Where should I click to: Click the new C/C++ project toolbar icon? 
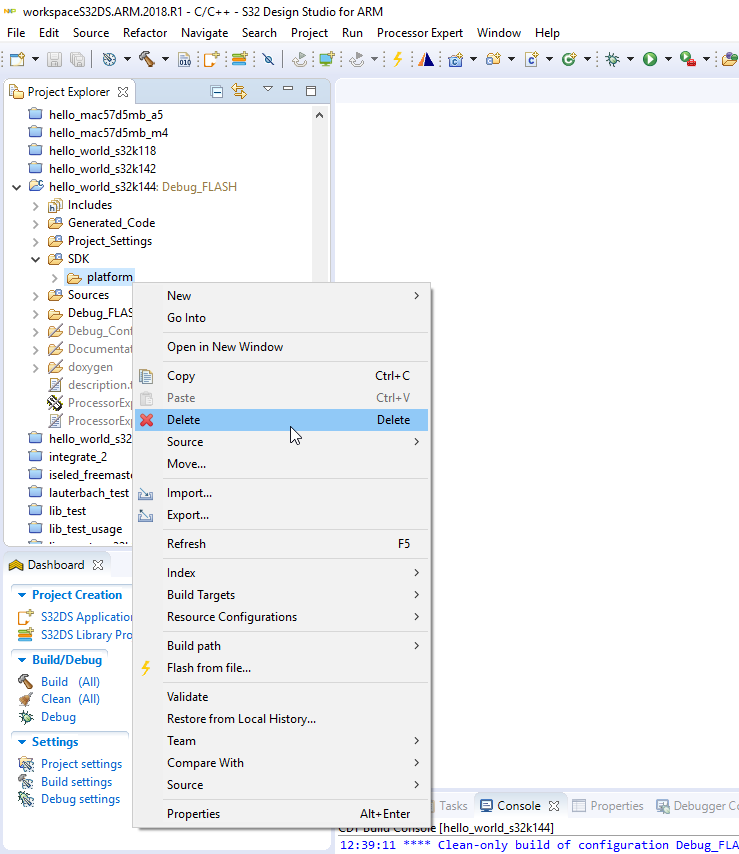click(x=455, y=59)
